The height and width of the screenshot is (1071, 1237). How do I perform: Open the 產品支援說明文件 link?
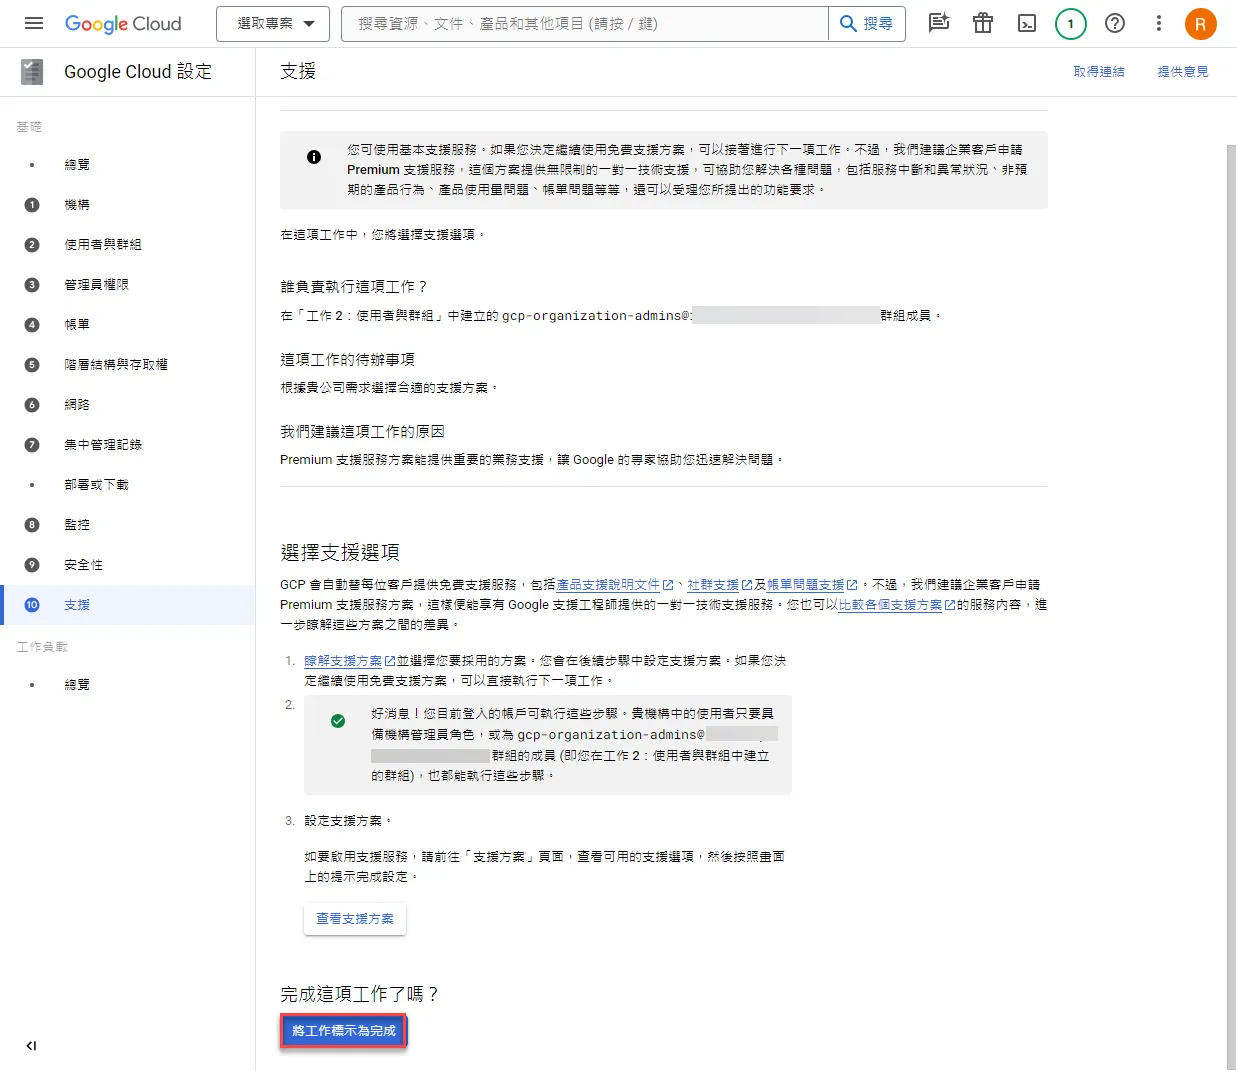[x=614, y=585]
